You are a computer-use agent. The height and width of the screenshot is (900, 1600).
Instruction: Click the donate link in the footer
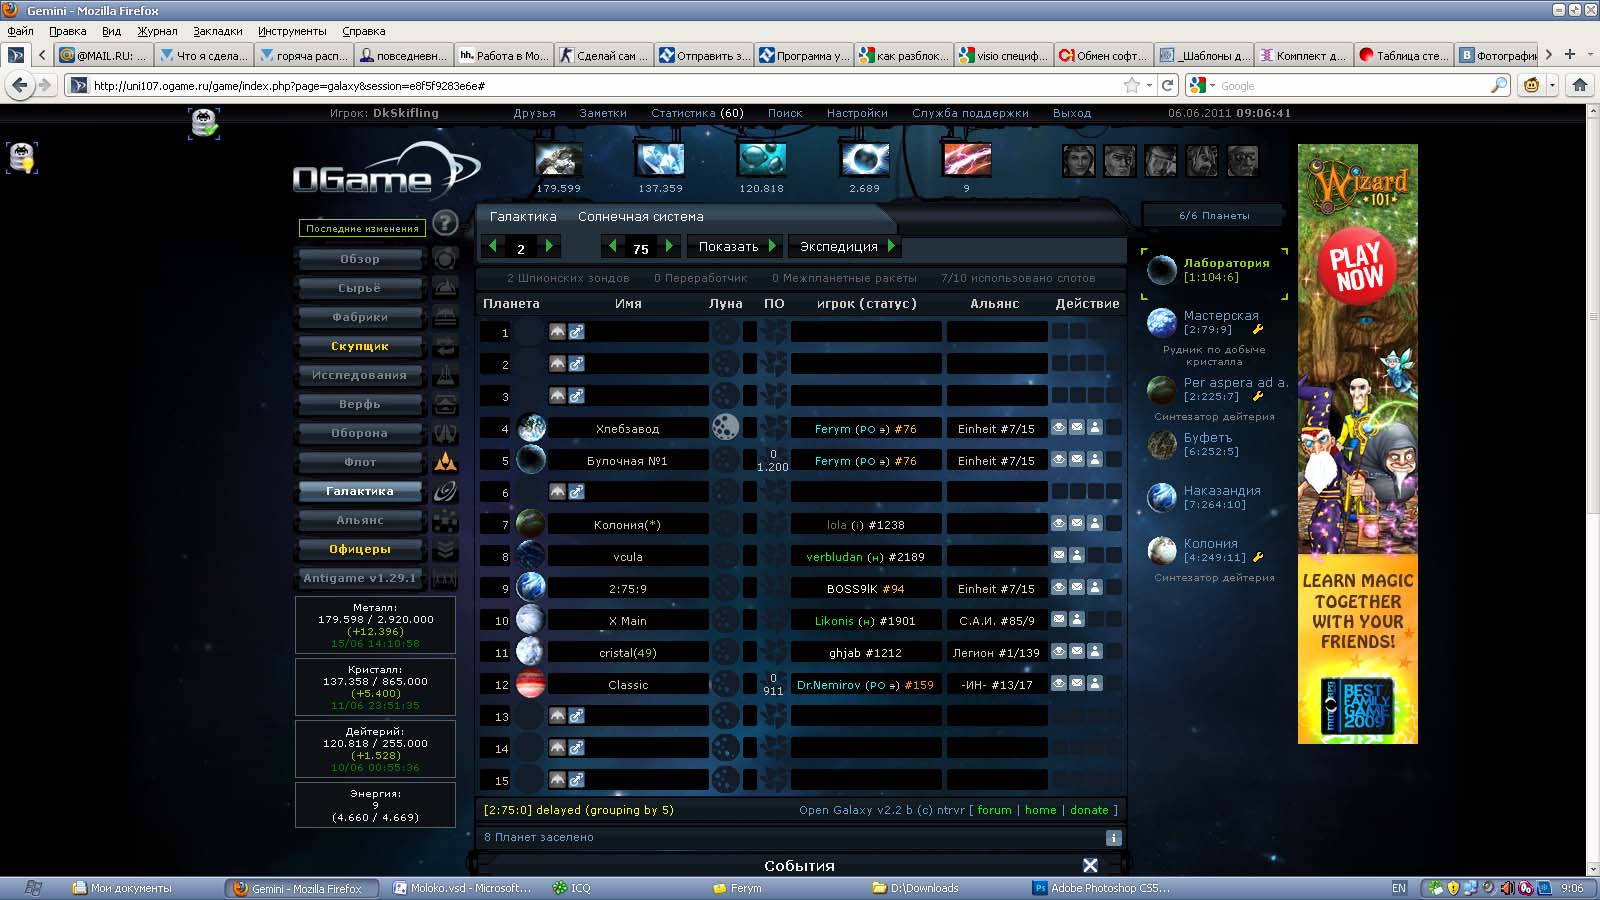(1089, 810)
